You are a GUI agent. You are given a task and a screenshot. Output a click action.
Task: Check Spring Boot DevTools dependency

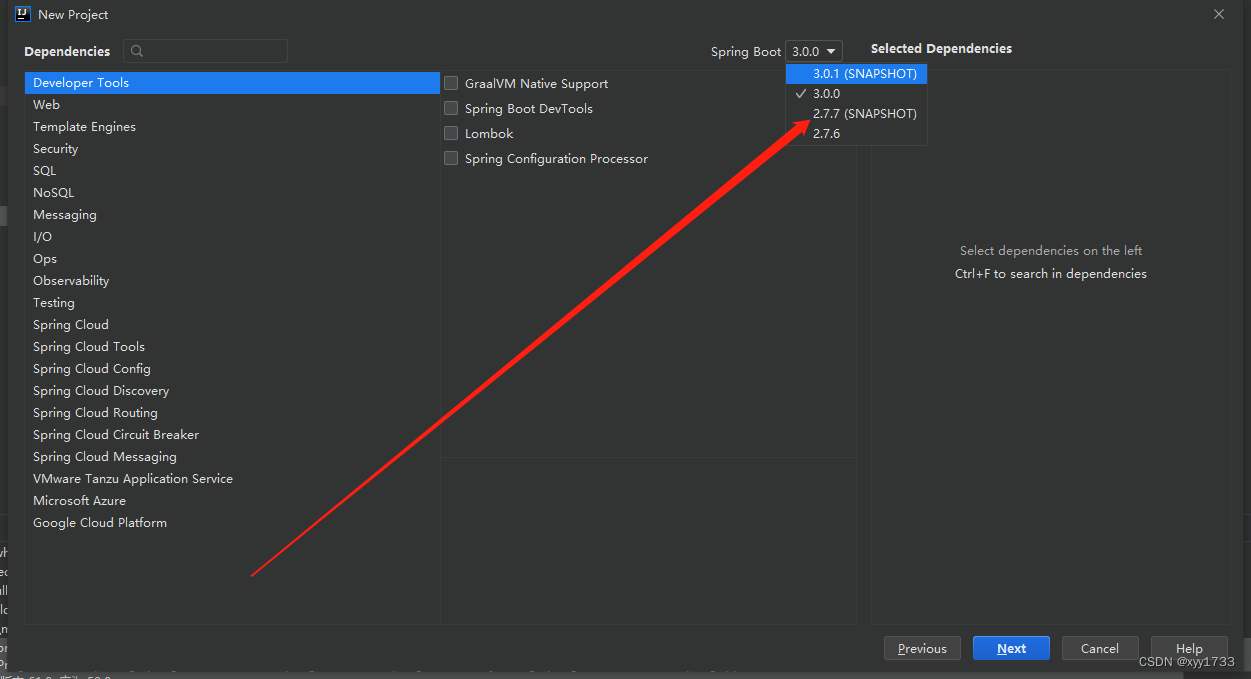451,108
